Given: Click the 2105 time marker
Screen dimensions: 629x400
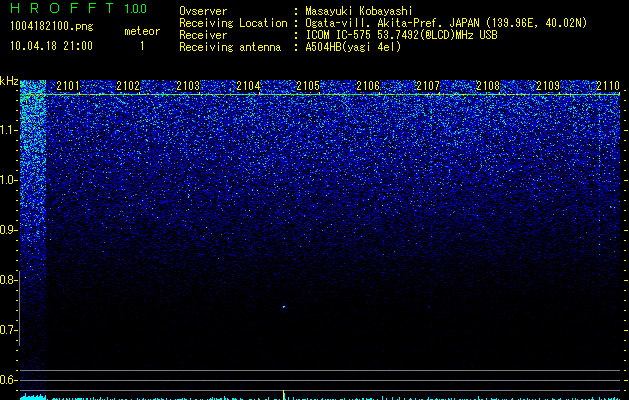Looking at the screenshot, I should (308, 85).
